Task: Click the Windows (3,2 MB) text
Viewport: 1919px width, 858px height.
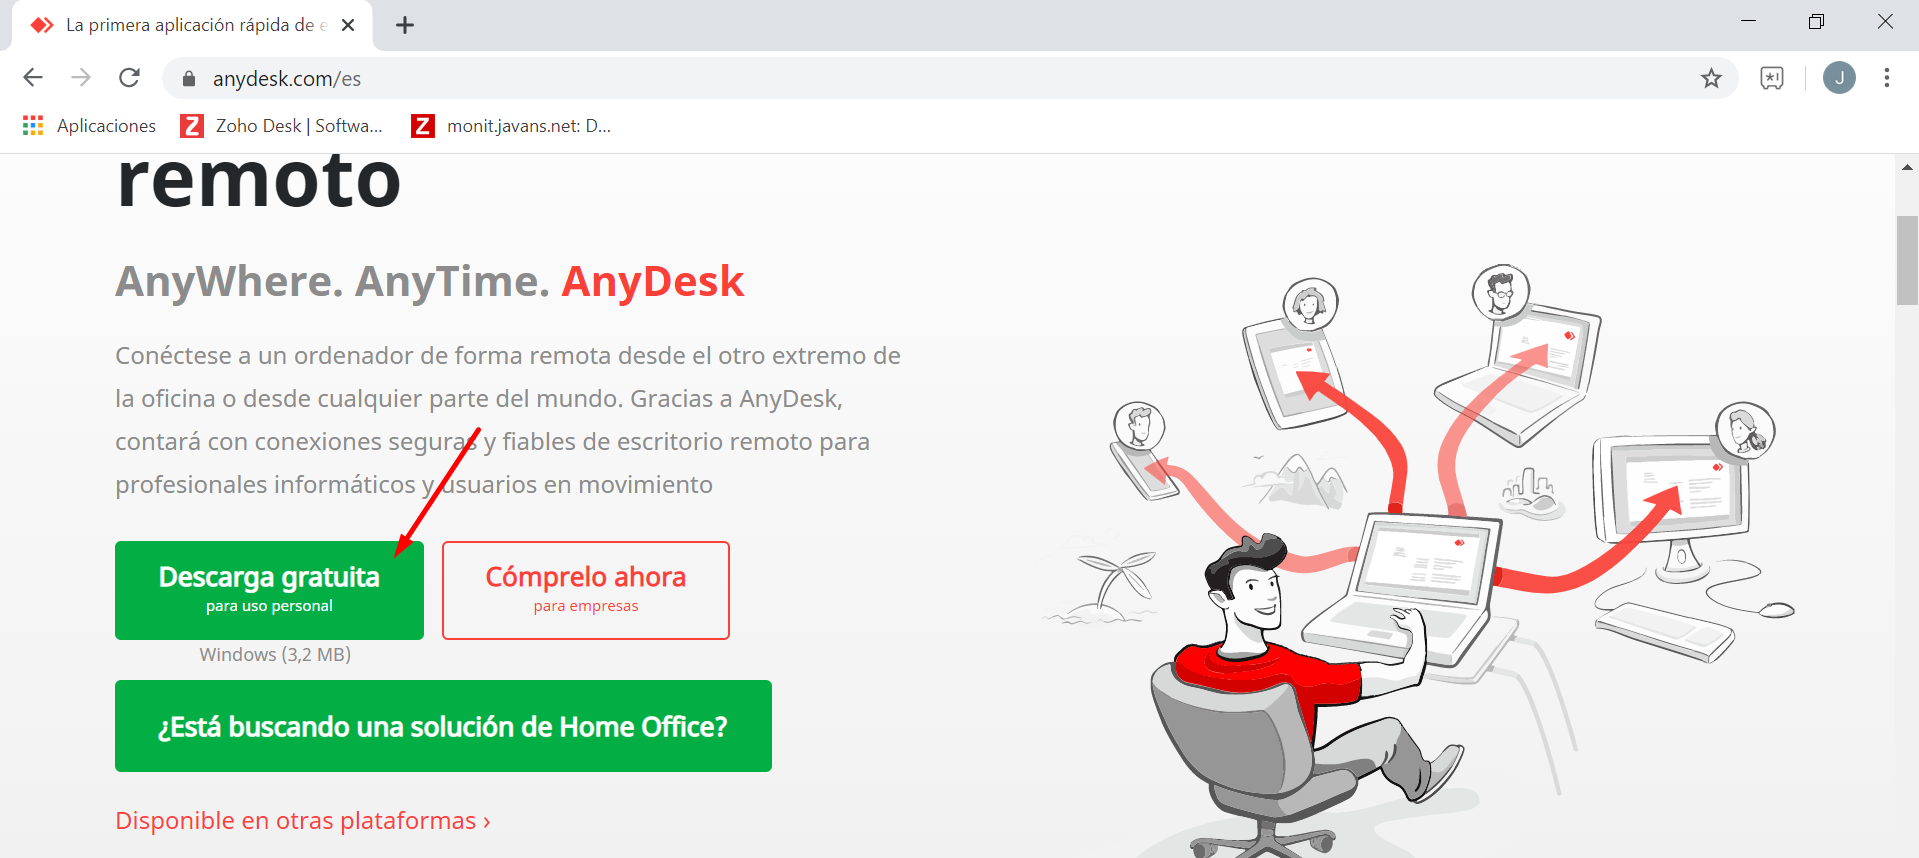Action: point(275,655)
